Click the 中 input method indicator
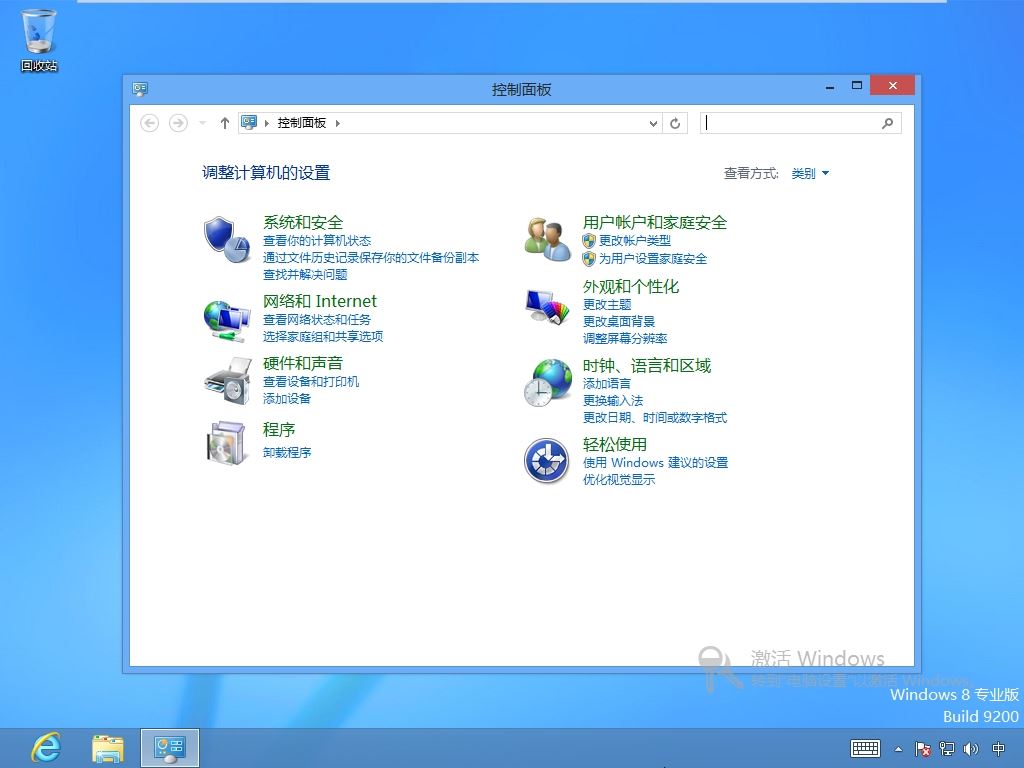This screenshot has width=1024, height=768. coord(999,749)
